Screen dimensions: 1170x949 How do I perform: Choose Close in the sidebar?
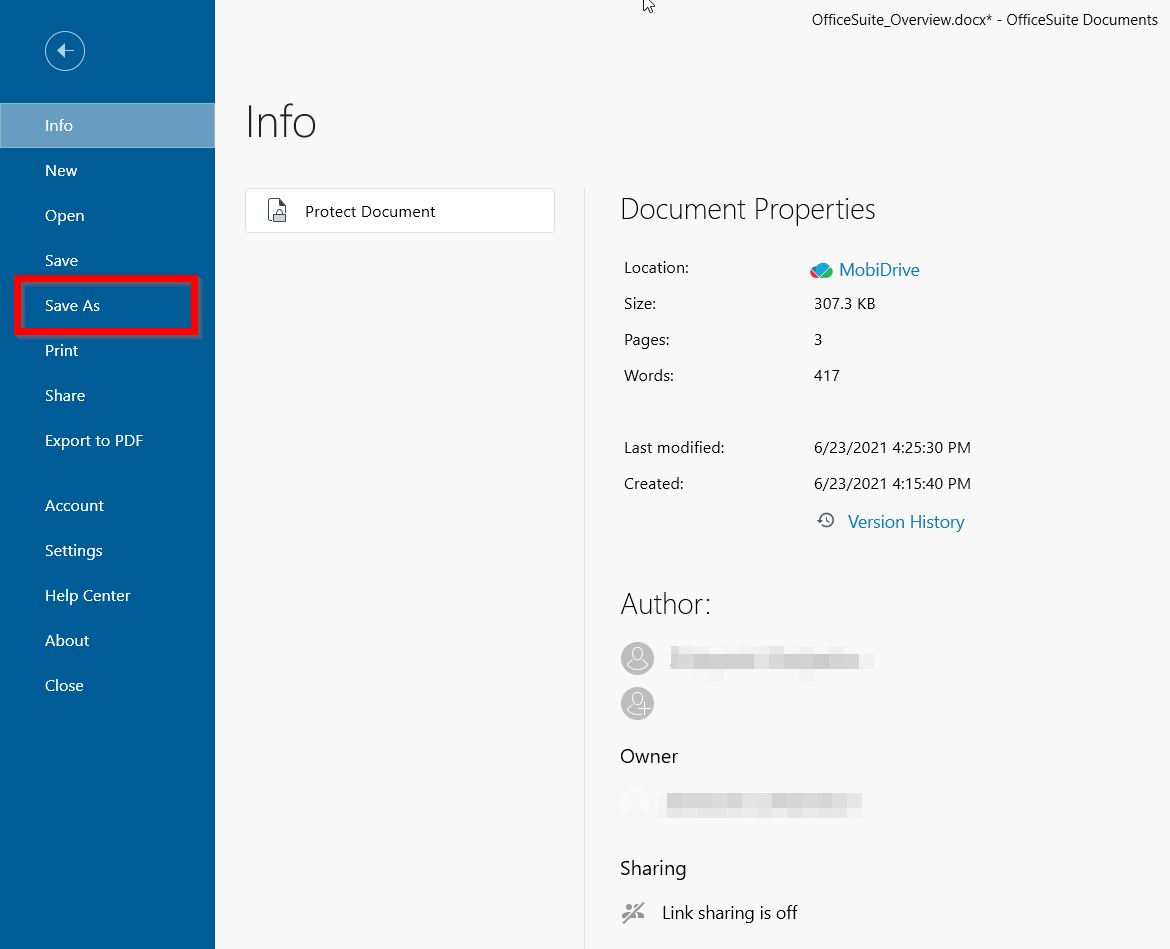[x=107, y=685]
